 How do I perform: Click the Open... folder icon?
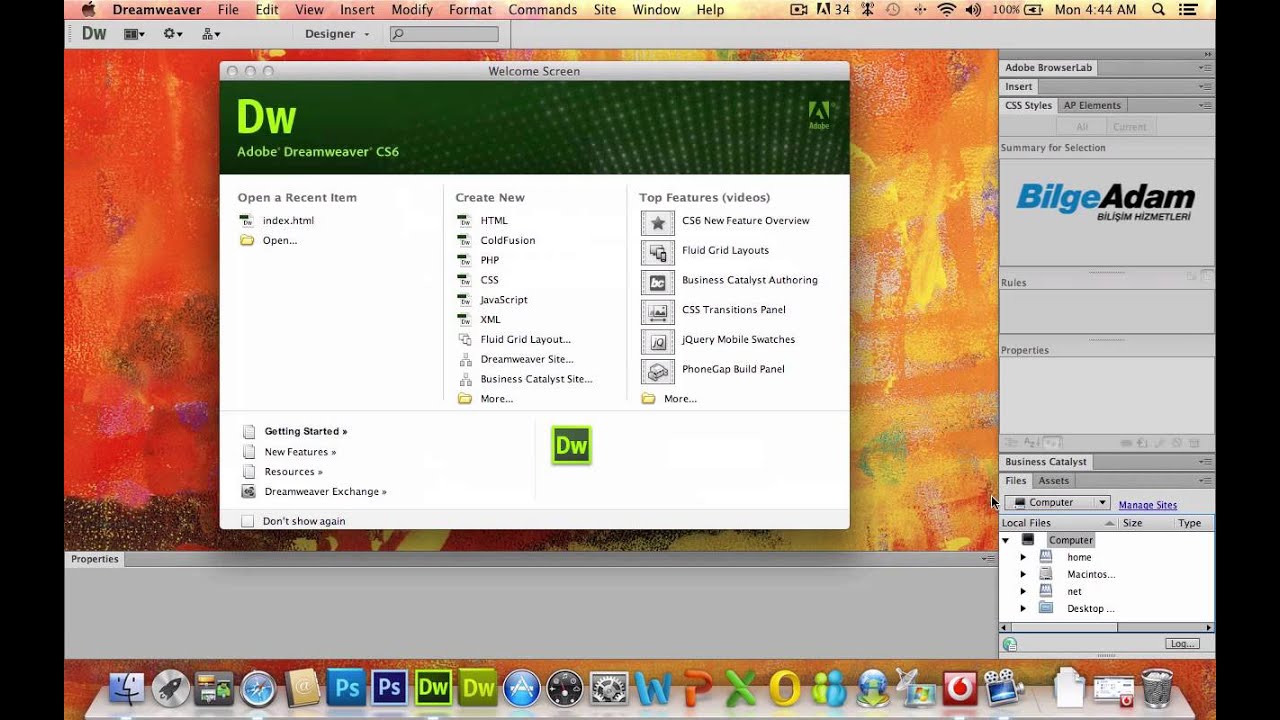(247, 240)
